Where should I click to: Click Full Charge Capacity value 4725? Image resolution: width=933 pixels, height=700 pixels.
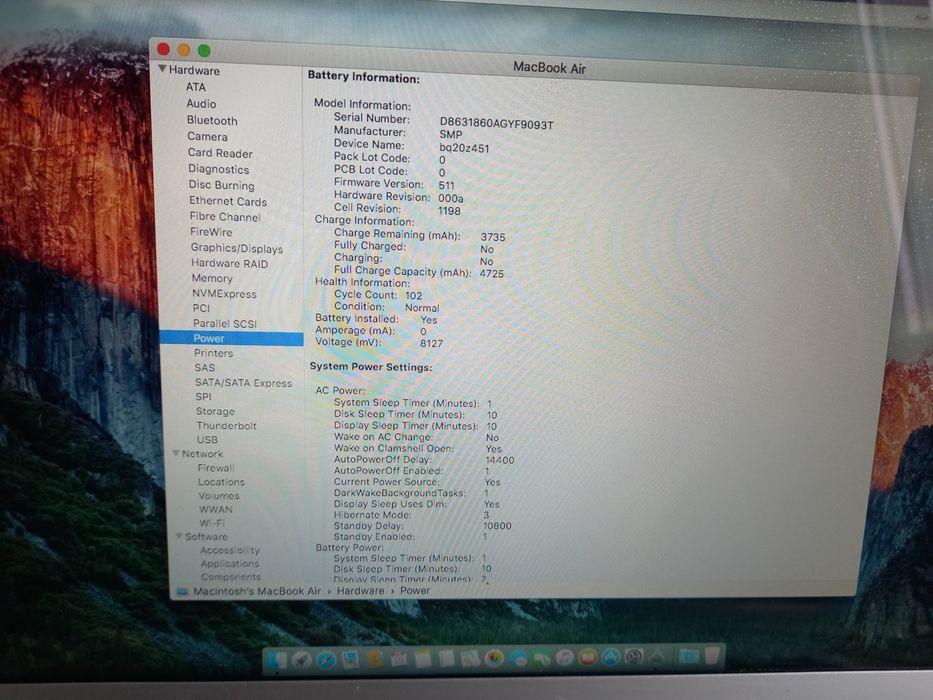[x=491, y=274]
